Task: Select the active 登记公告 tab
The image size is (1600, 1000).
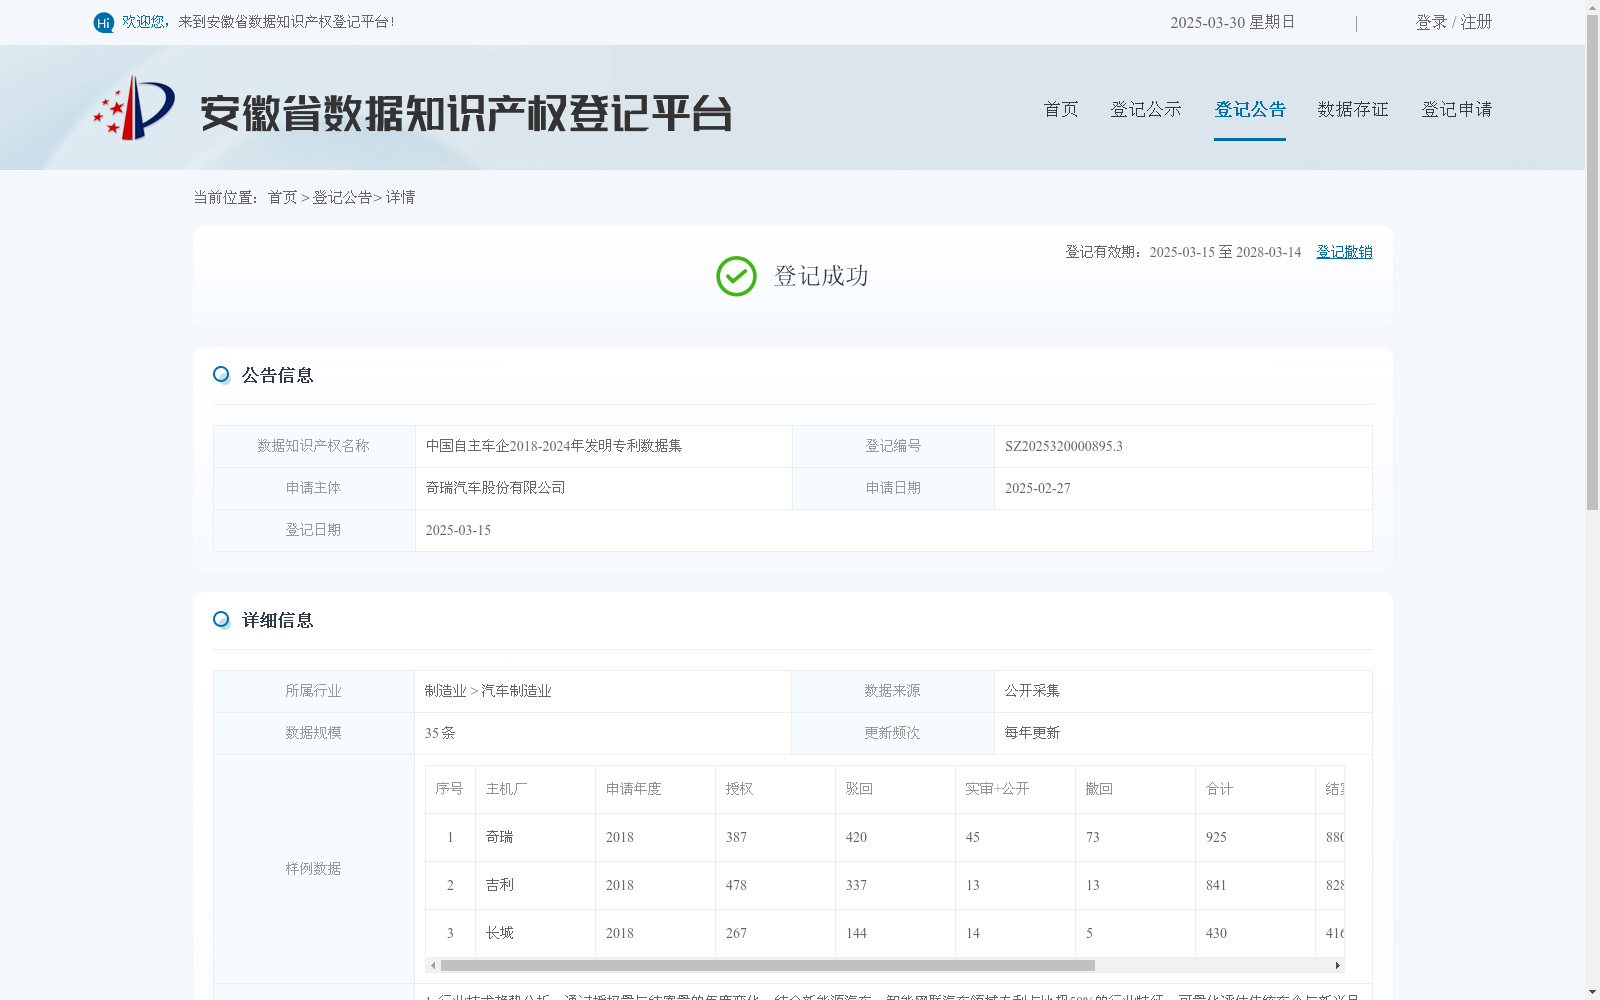Action: point(1250,109)
